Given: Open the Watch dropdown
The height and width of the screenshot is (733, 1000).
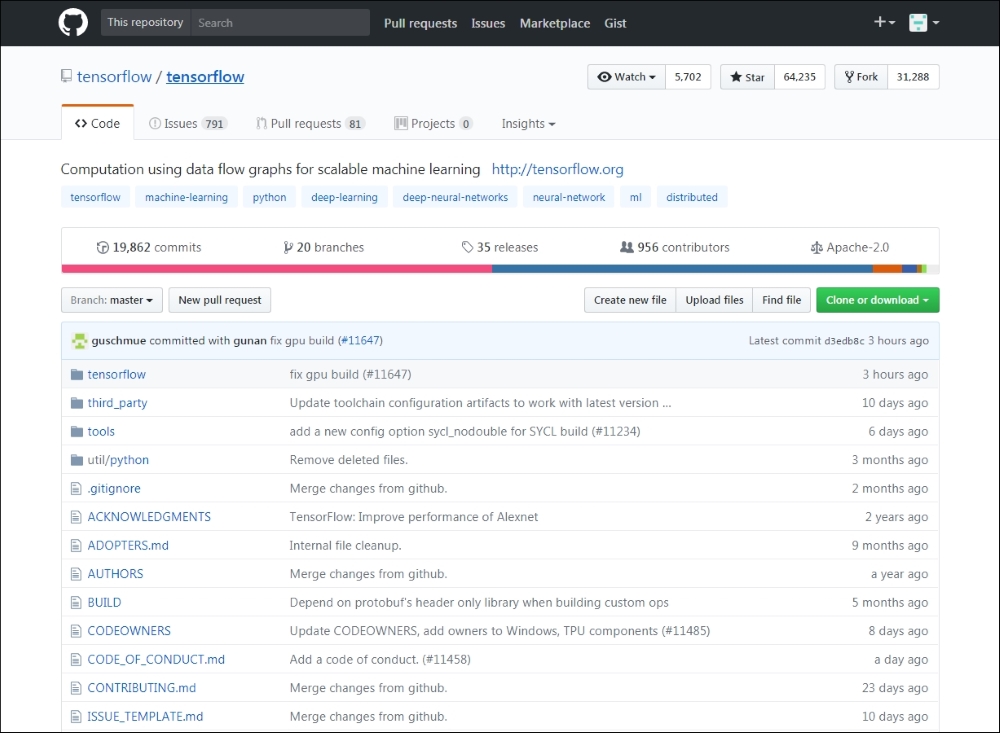Looking at the screenshot, I should [x=626, y=77].
